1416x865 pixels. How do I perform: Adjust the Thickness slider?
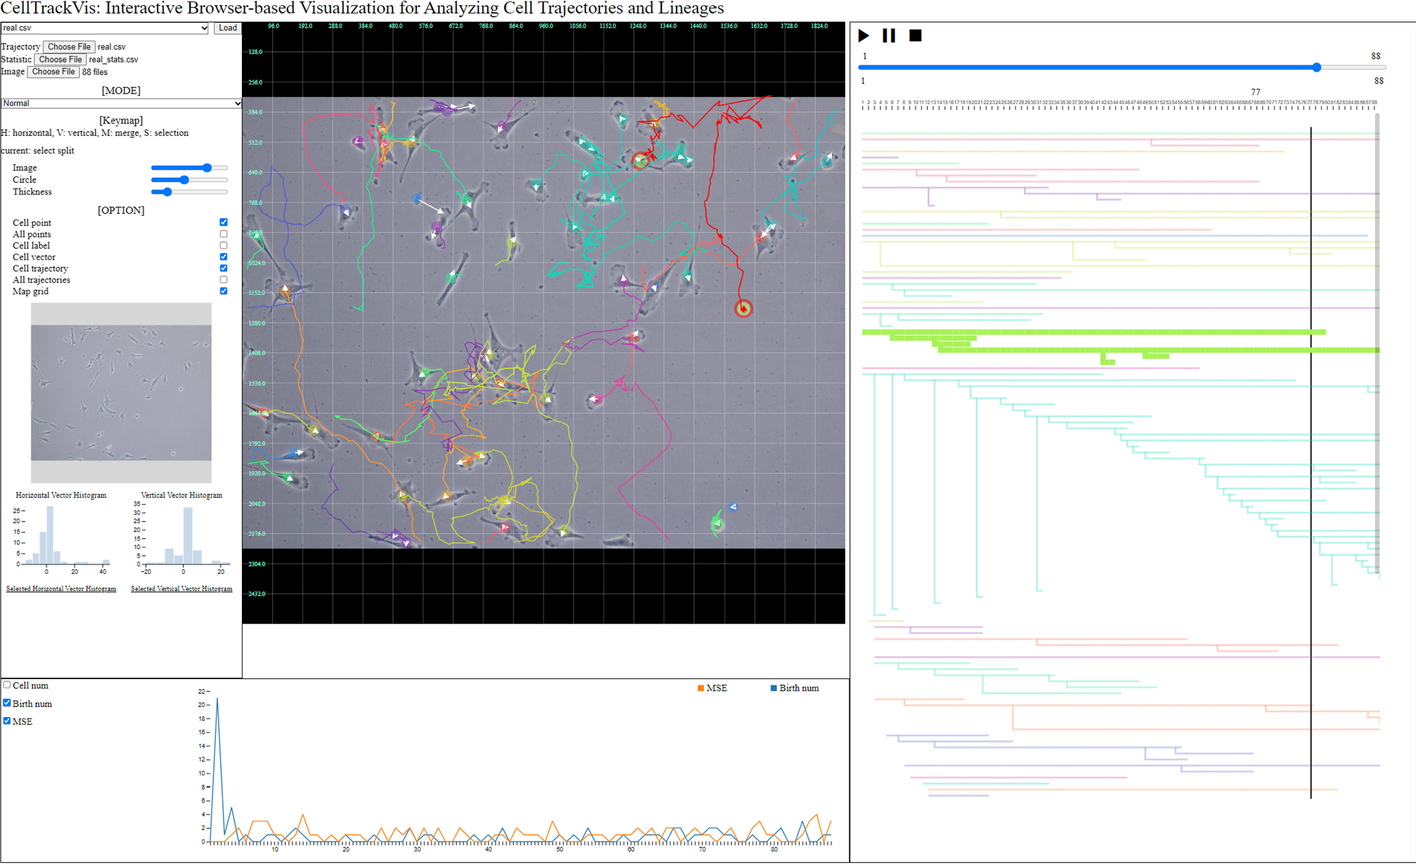(x=189, y=192)
